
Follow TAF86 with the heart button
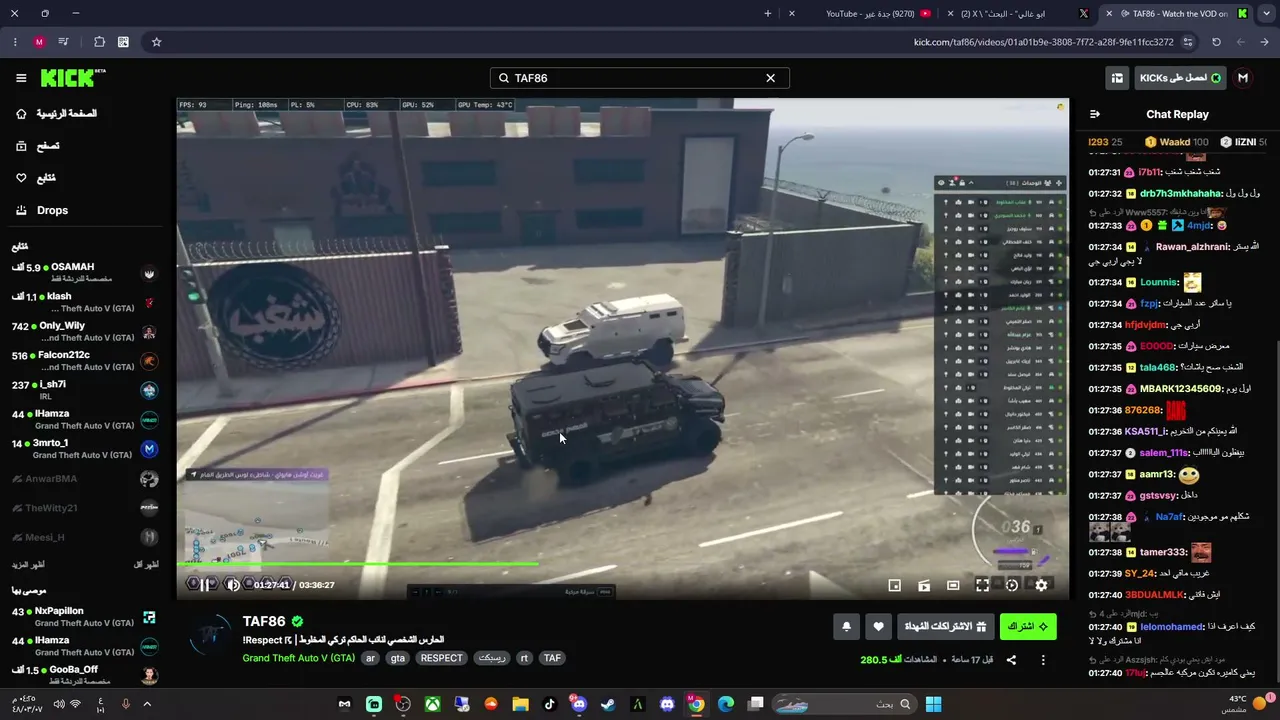(x=878, y=627)
